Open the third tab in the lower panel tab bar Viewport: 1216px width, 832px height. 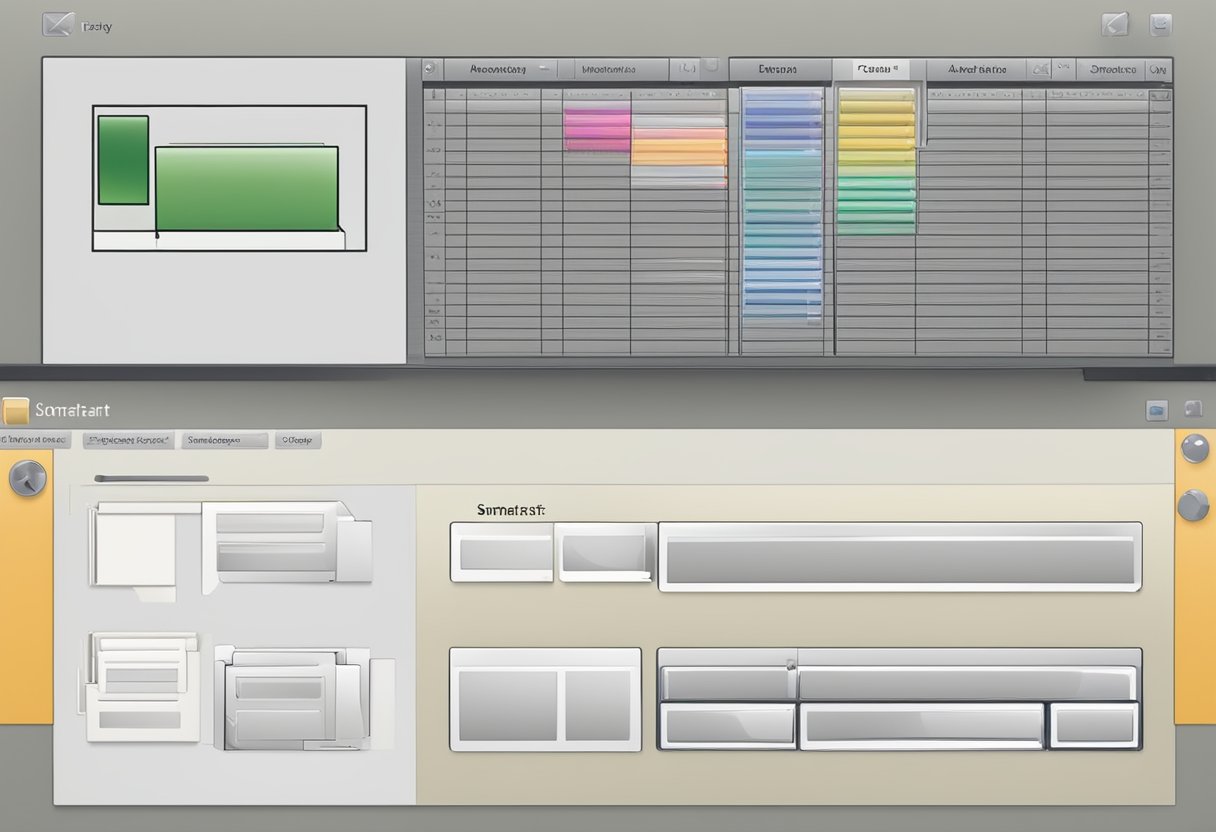click(226, 440)
